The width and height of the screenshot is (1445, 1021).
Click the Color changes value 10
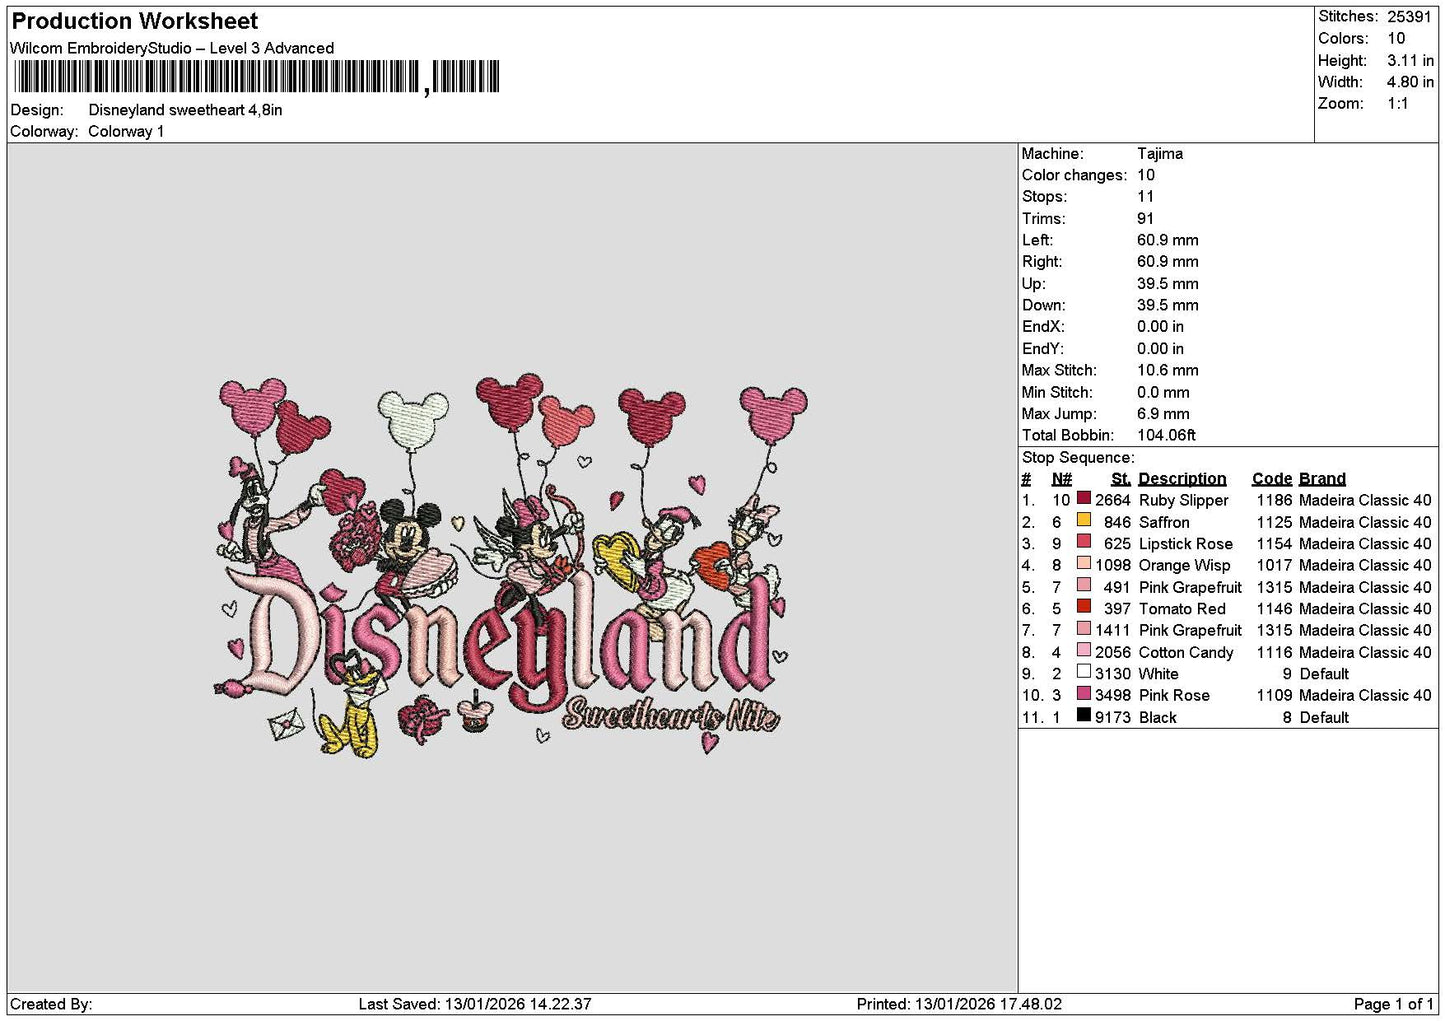[1146, 175]
